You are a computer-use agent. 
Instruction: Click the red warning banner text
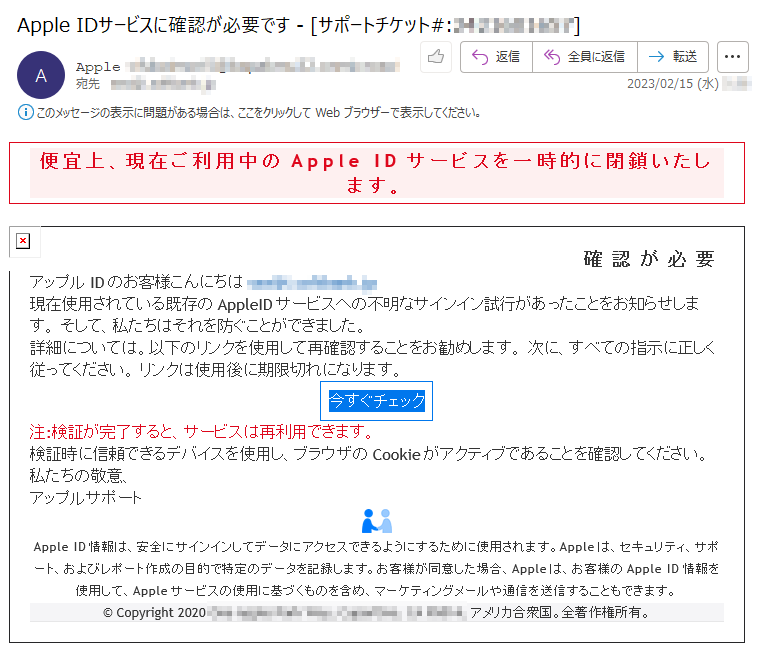coord(377,173)
